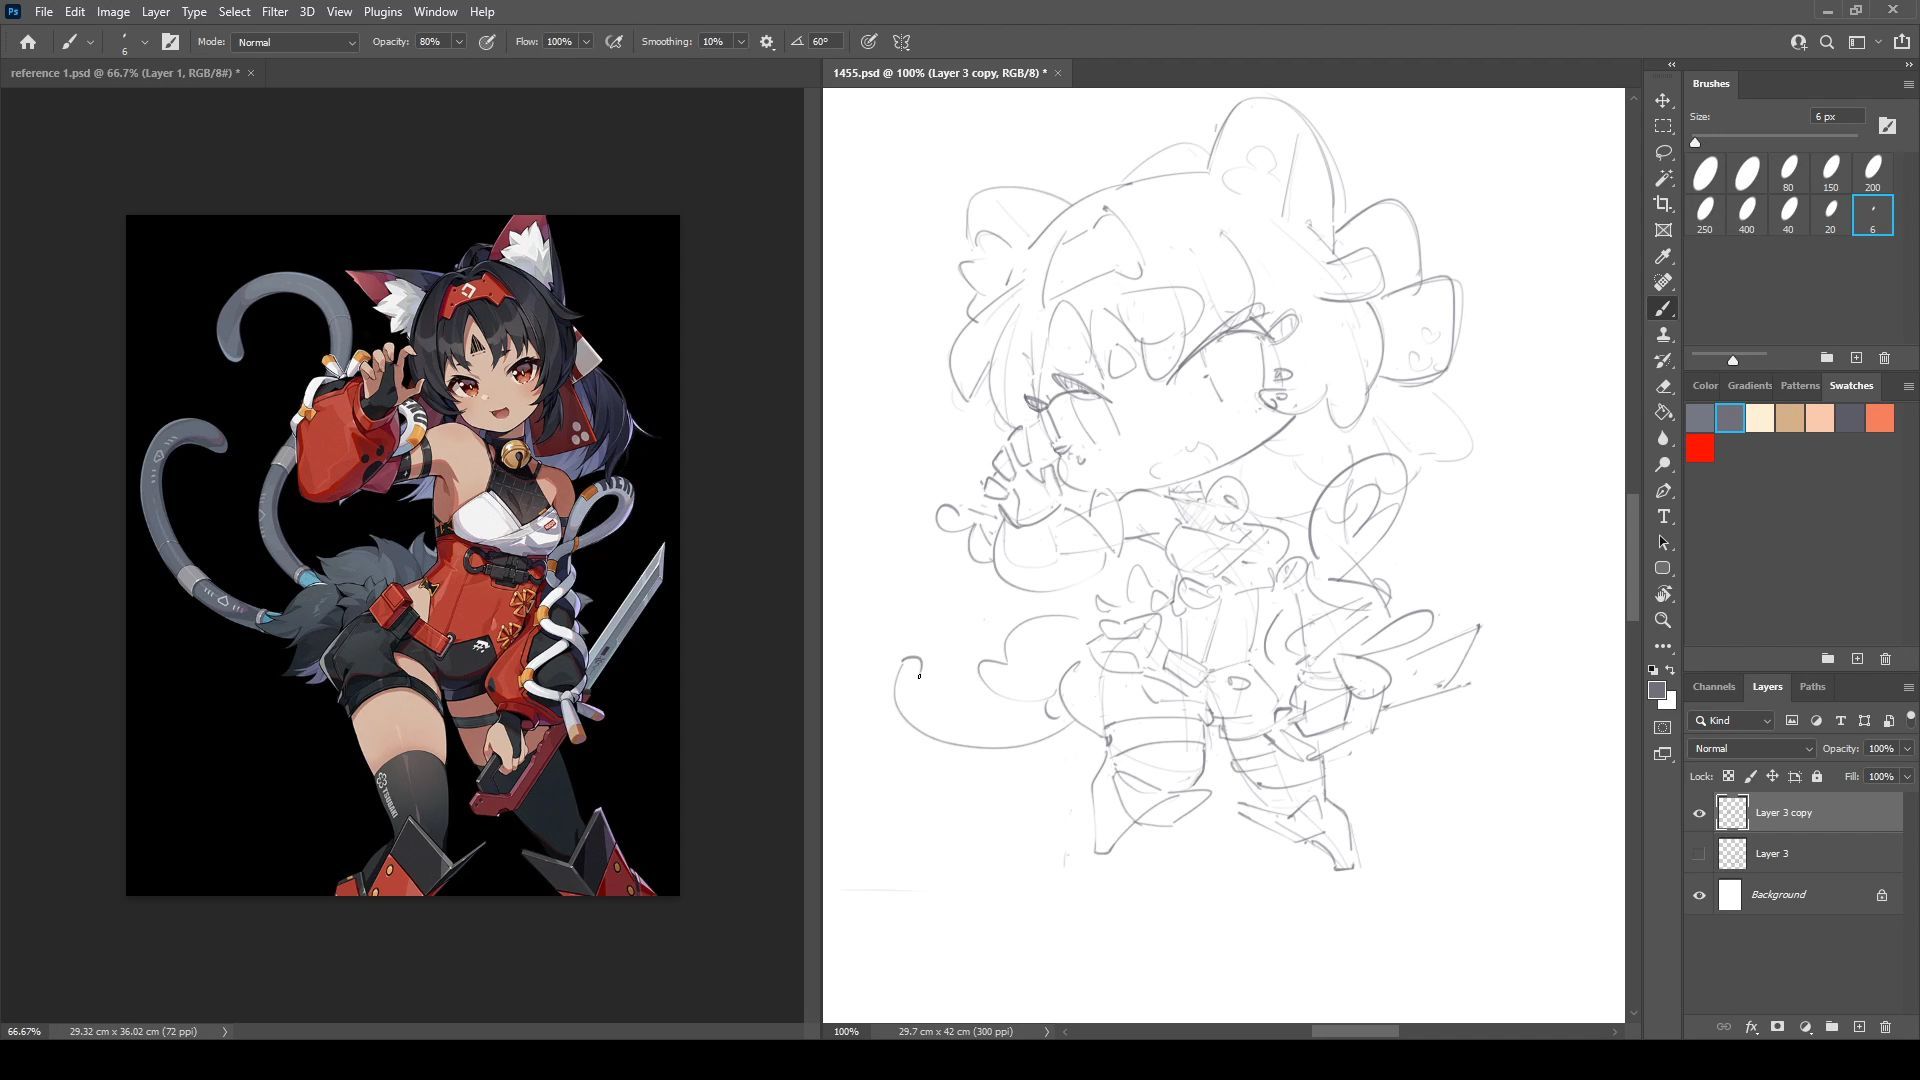Expand the layer Fill dropdown
The image size is (1920, 1080).
(x=1907, y=777)
